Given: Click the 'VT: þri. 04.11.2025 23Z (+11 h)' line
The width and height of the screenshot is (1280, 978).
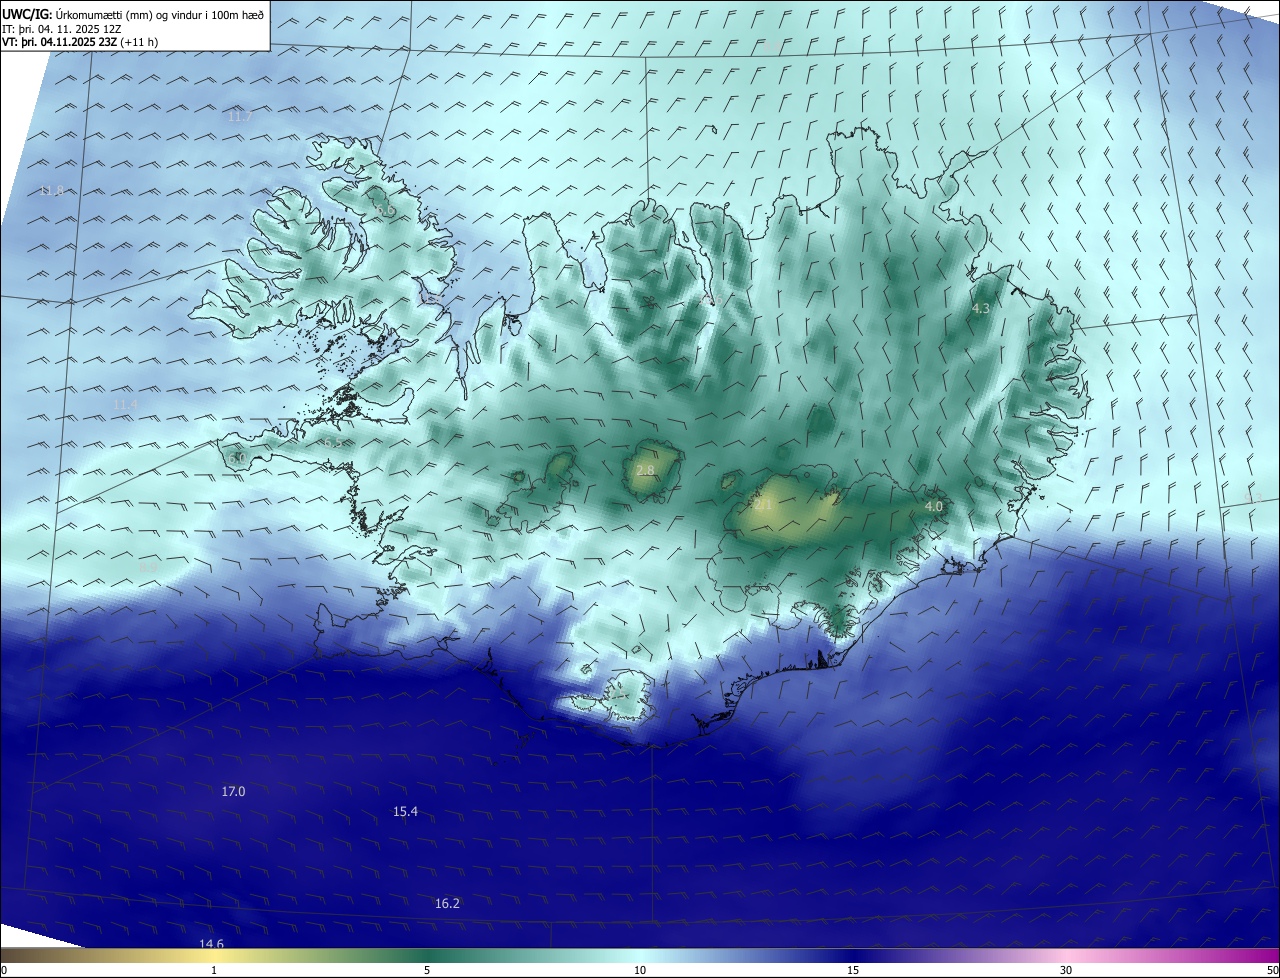Looking at the screenshot, I should (x=80, y=42).
